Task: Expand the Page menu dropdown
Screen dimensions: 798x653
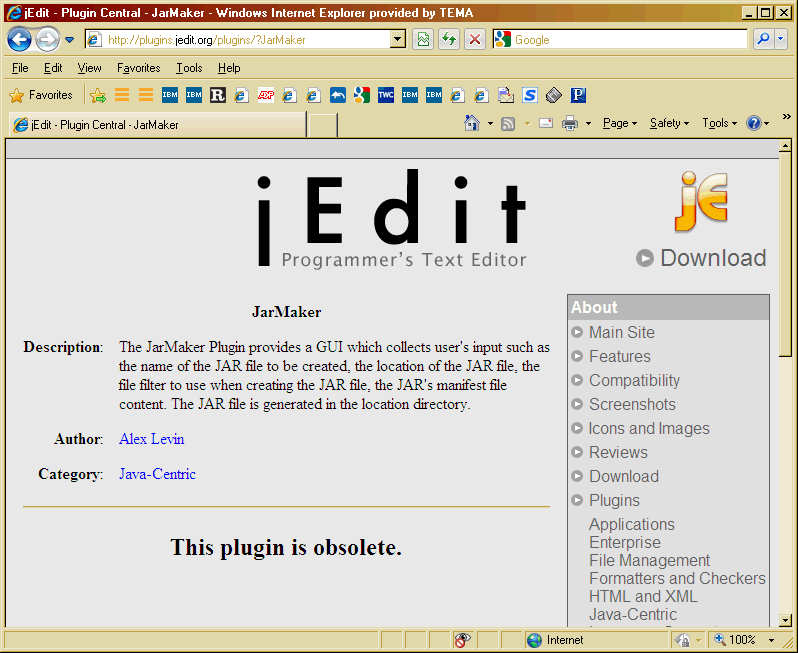Action: (620, 123)
